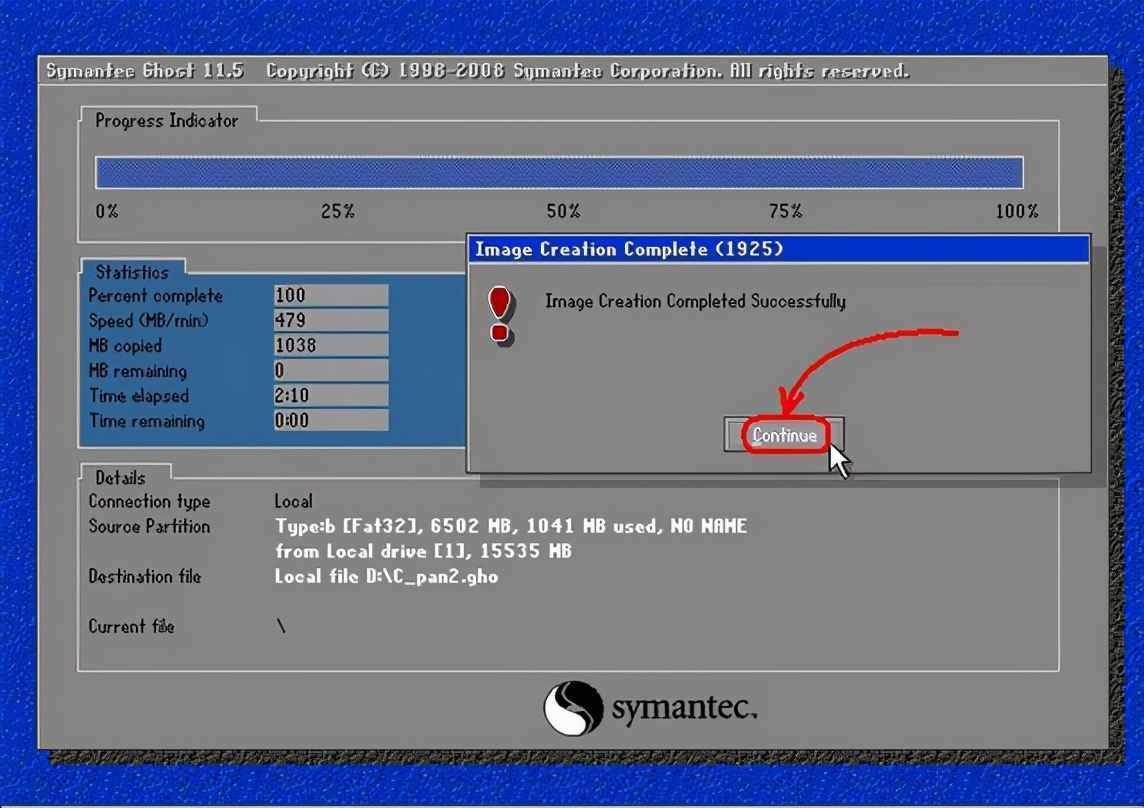
Task: Click the Time remaining value 0:00
Action: tap(331, 420)
